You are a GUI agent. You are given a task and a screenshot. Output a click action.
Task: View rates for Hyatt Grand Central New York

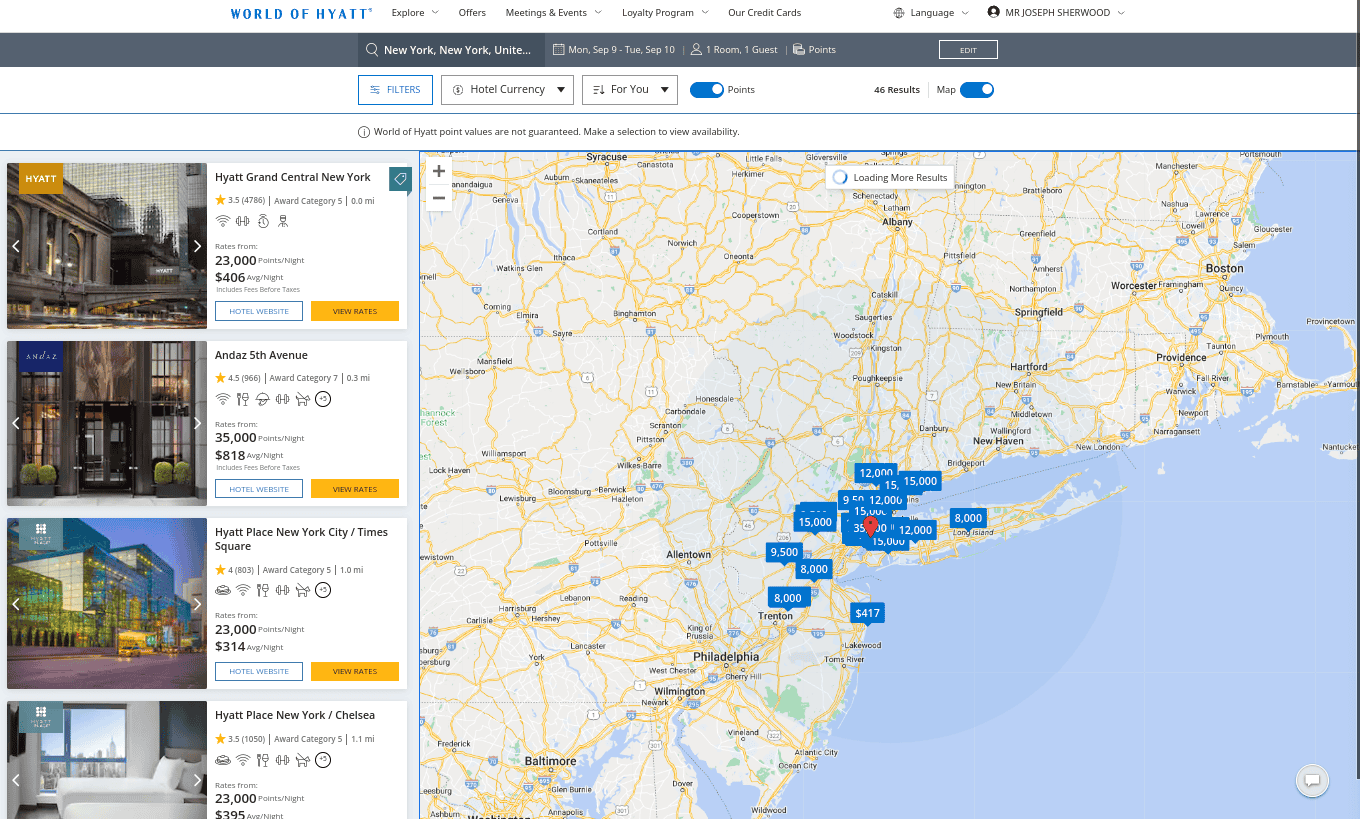[355, 311]
